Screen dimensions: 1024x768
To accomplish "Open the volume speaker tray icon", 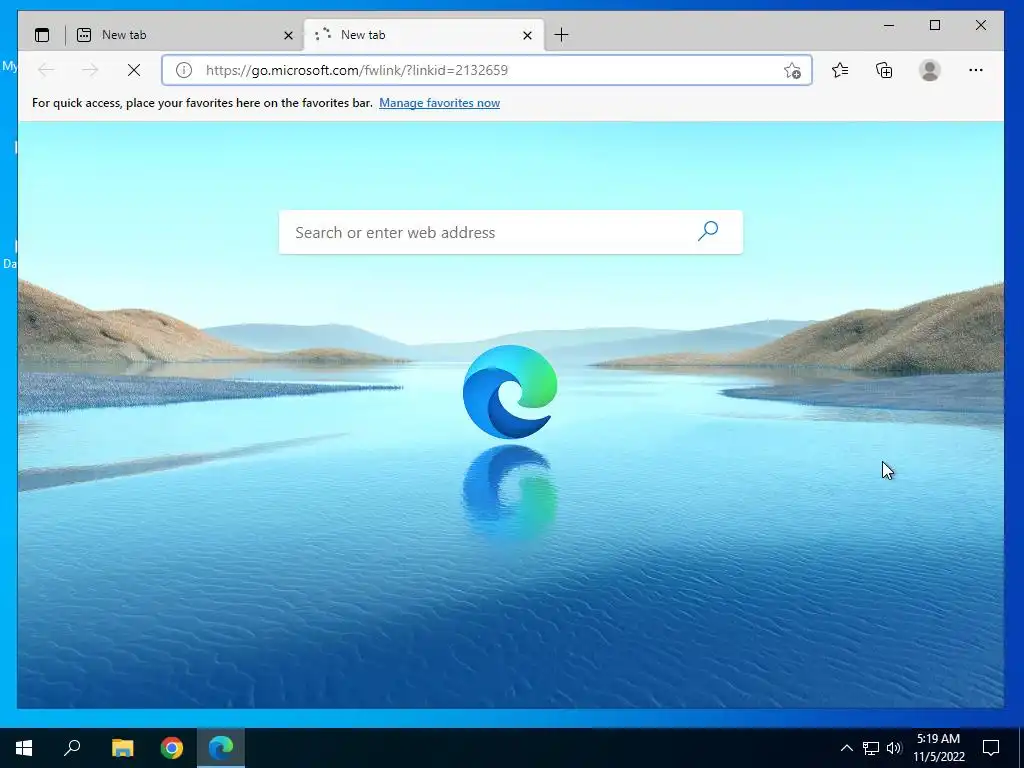I will point(894,748).
